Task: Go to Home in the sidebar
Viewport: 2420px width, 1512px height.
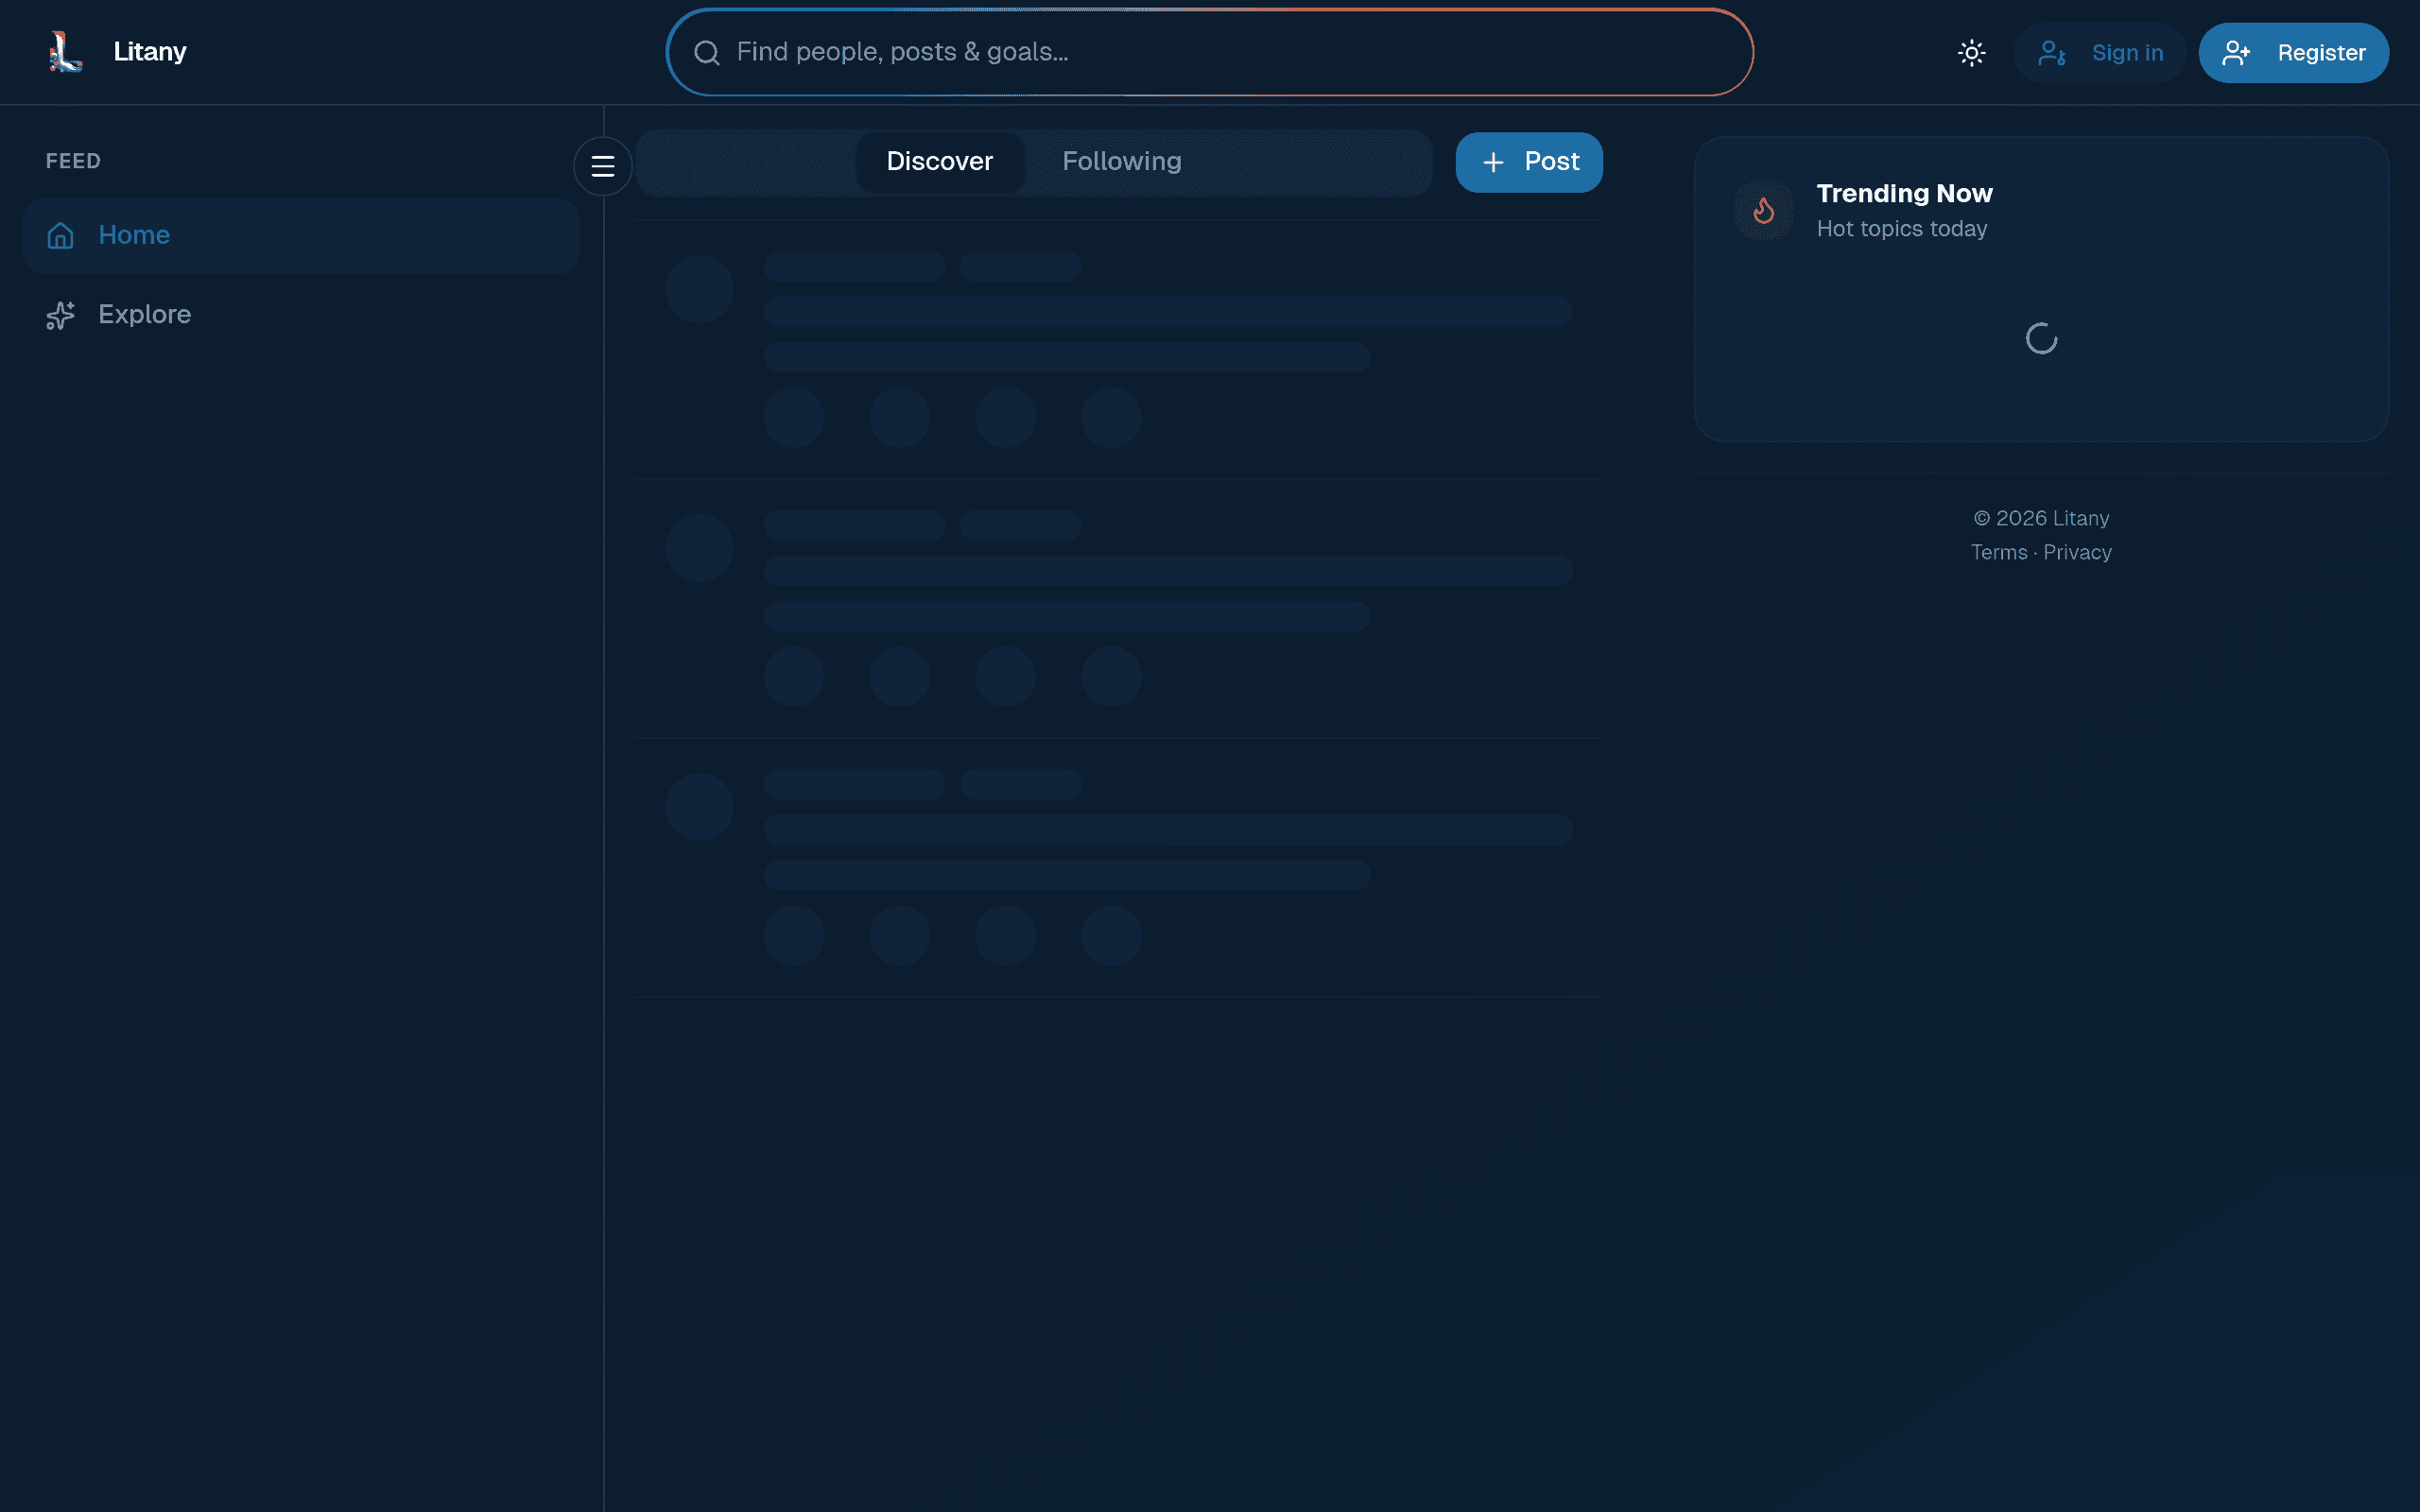Action: point(301,235)
